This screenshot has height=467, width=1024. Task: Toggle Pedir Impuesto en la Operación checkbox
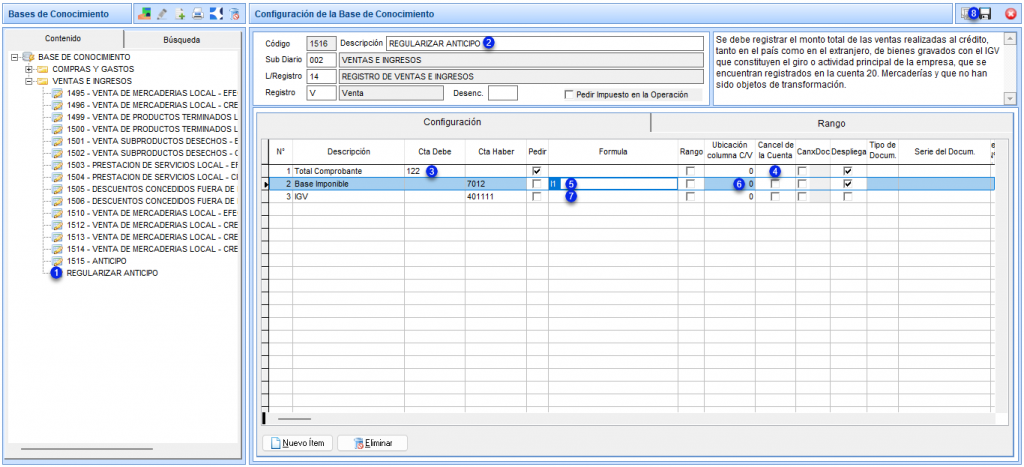[x=569, y=95]
